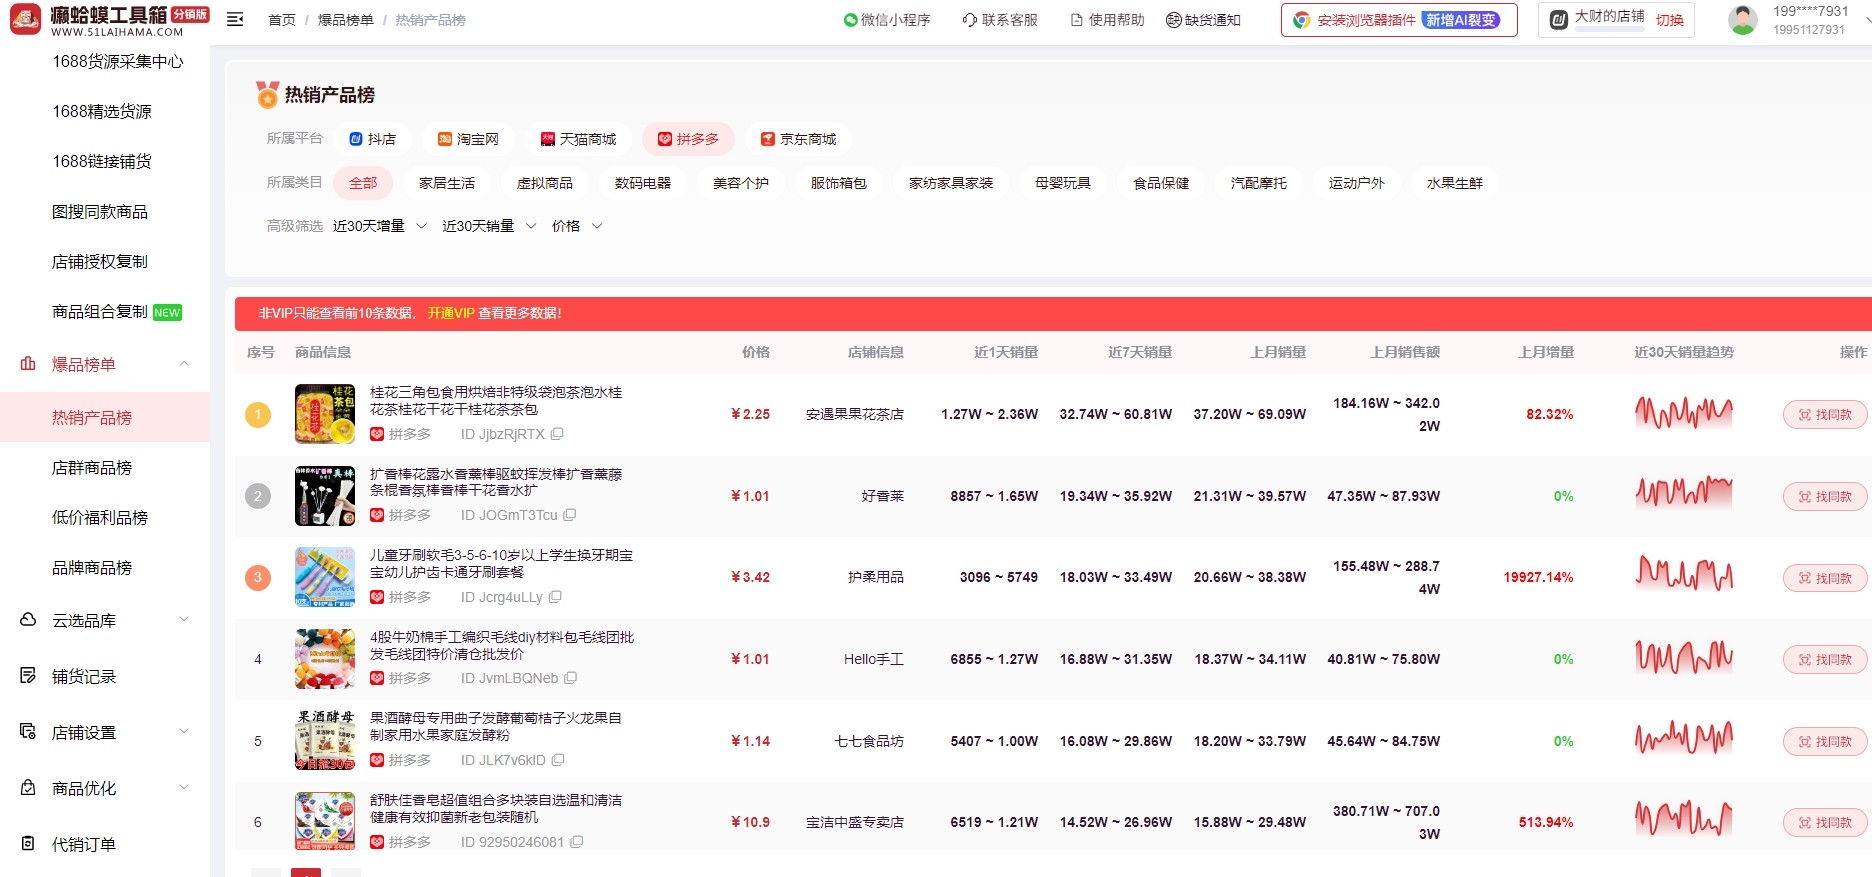Select the 食品保健 category filter
Viewport: 1872px width, 877px height.
tap(1161, 183)
